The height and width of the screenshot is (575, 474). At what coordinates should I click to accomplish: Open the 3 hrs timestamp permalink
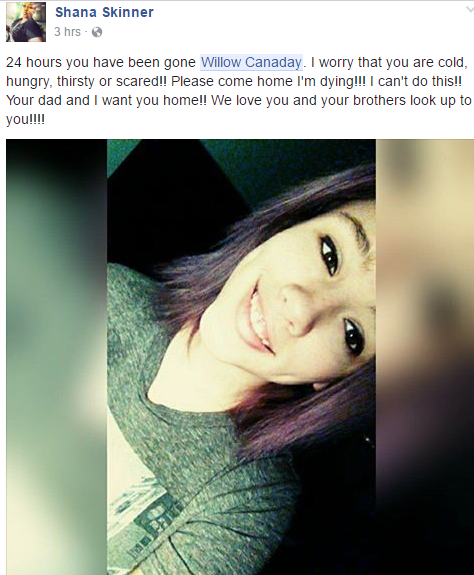pyautogui.click(x=67, y=32)
